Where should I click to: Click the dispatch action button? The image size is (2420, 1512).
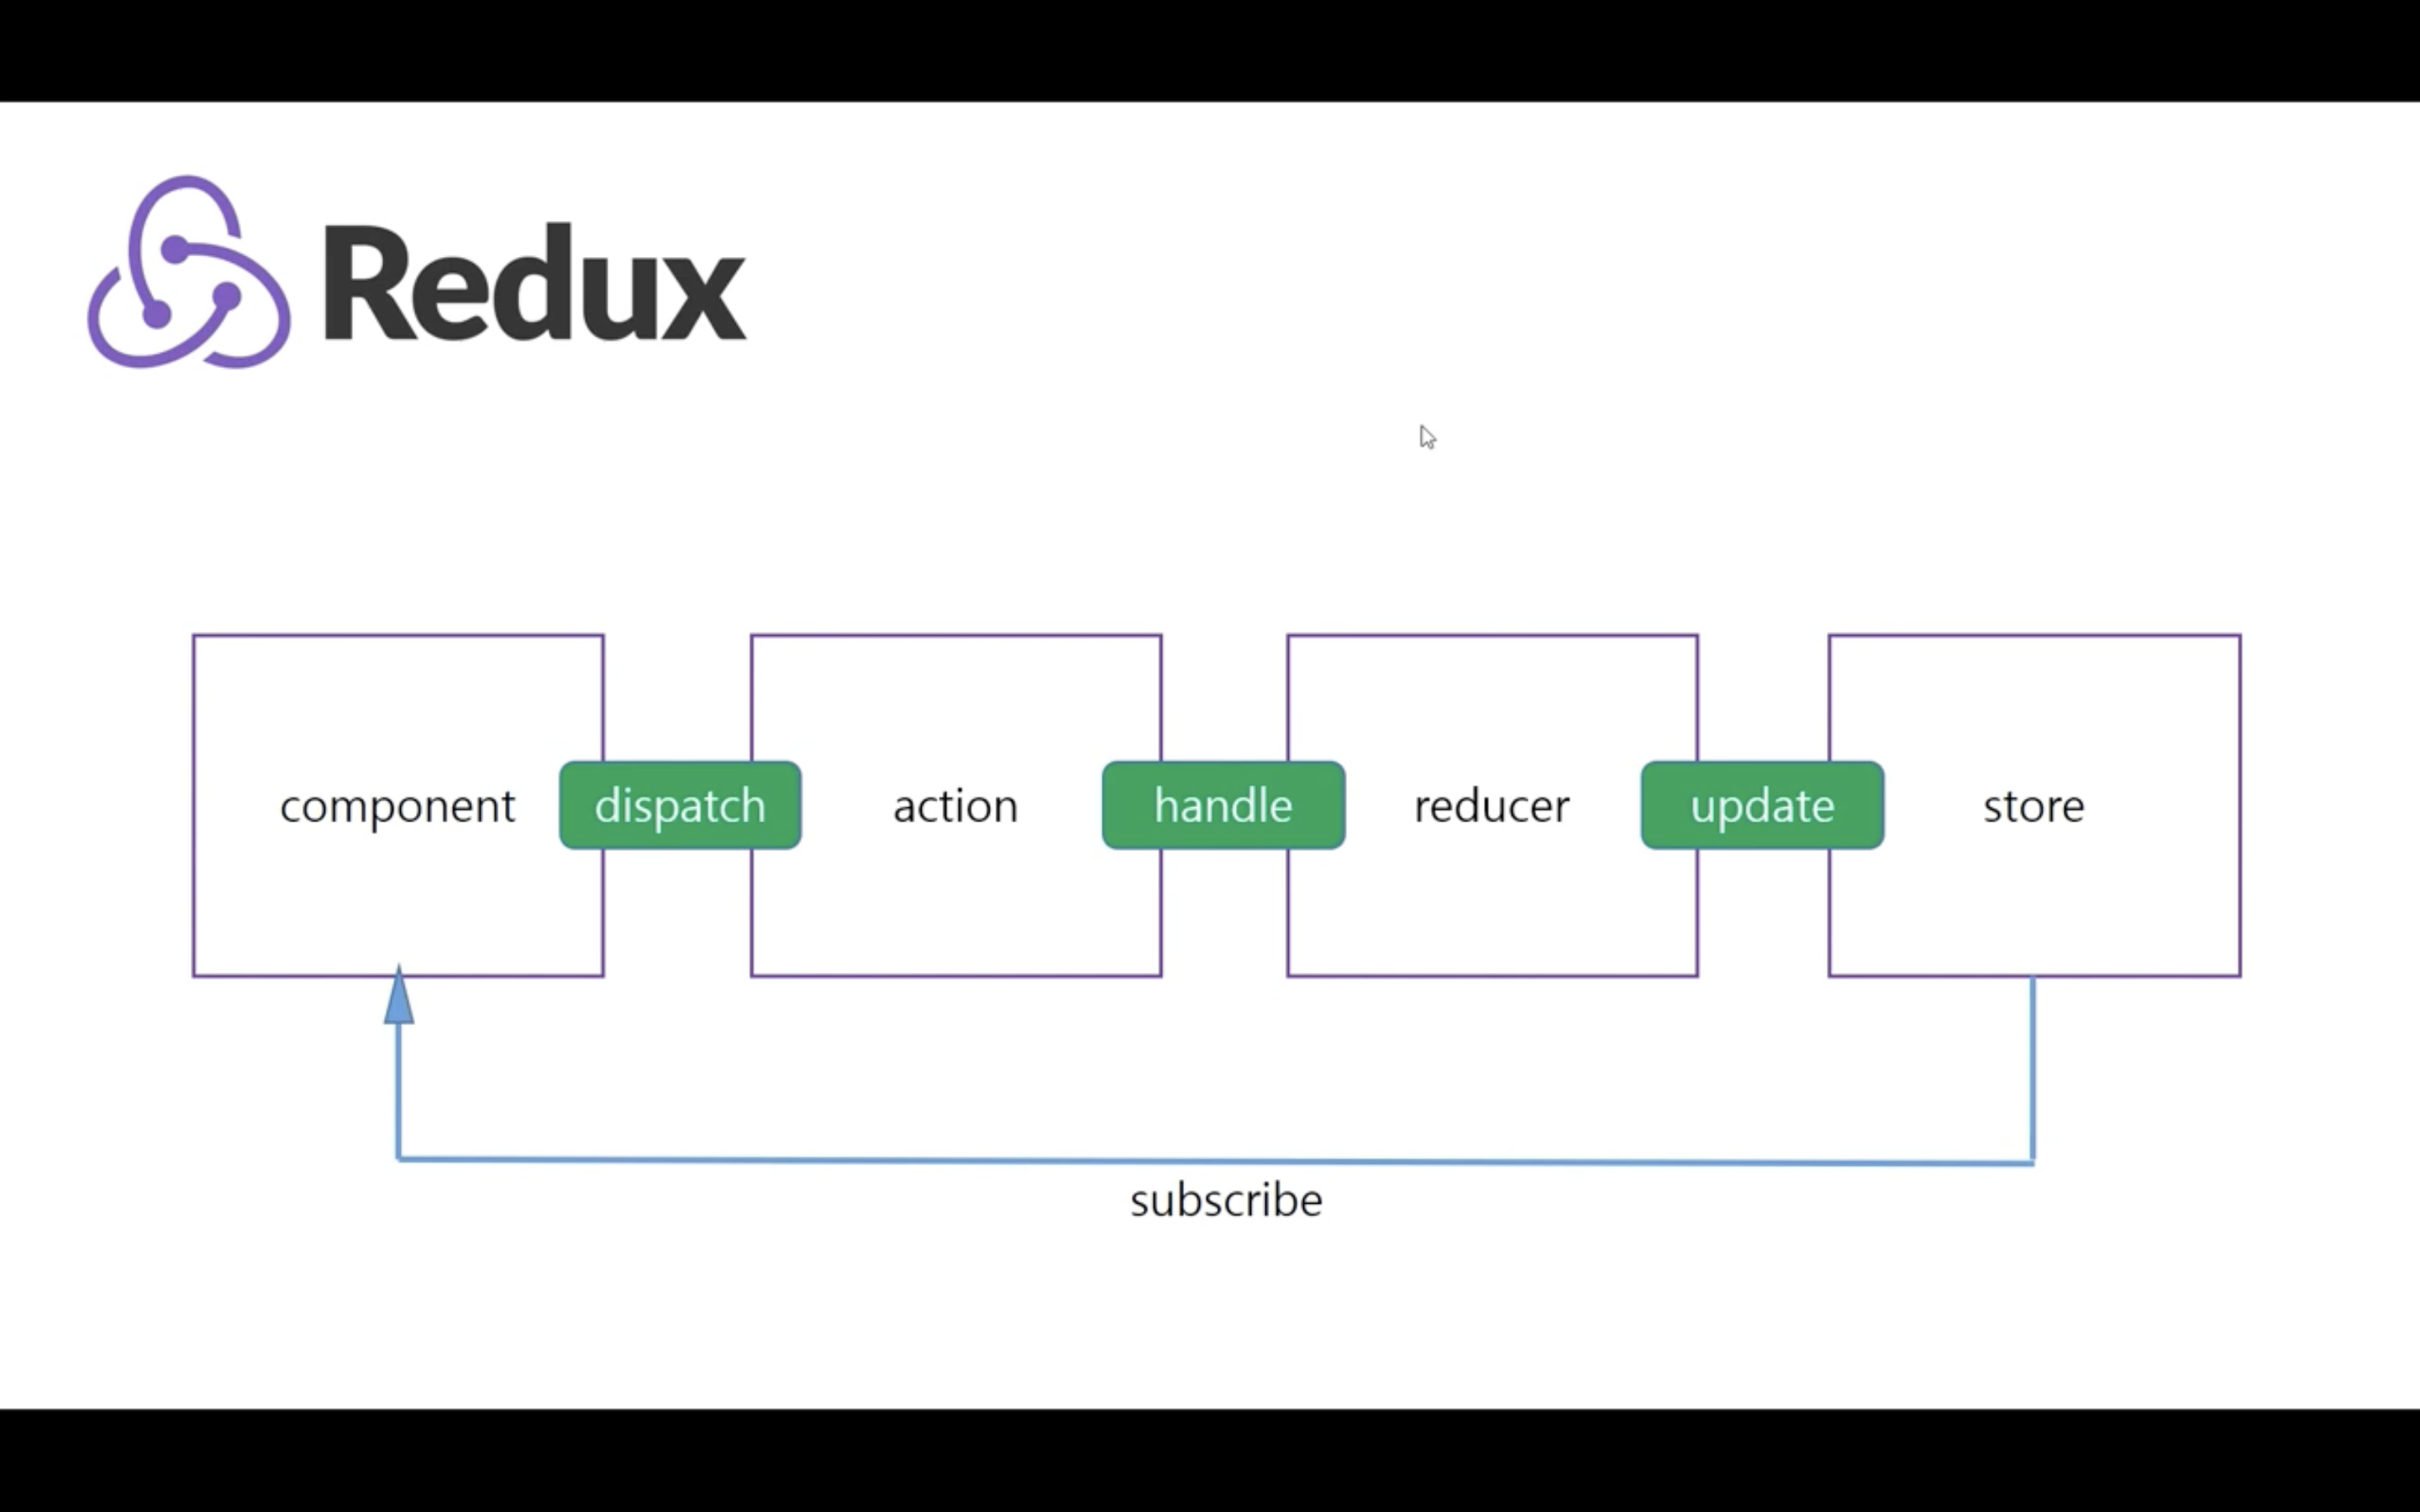coord(680,805)
